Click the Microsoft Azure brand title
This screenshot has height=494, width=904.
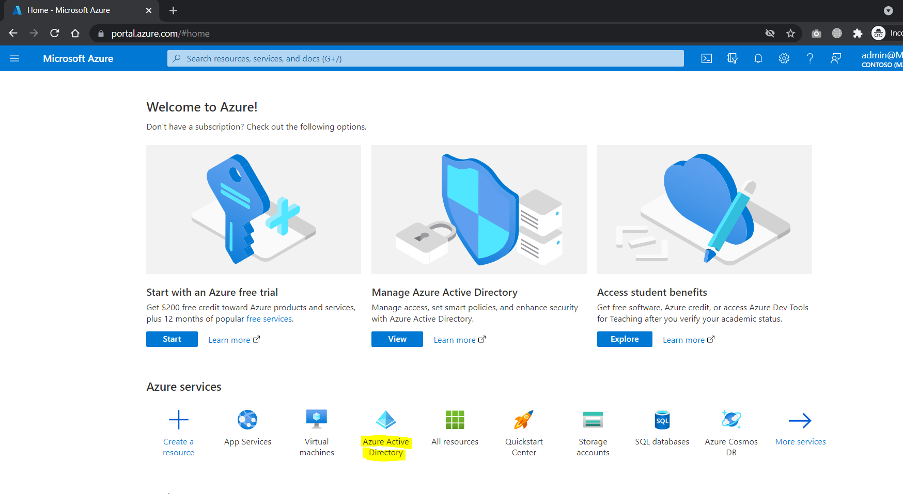[x=78, y=58]
